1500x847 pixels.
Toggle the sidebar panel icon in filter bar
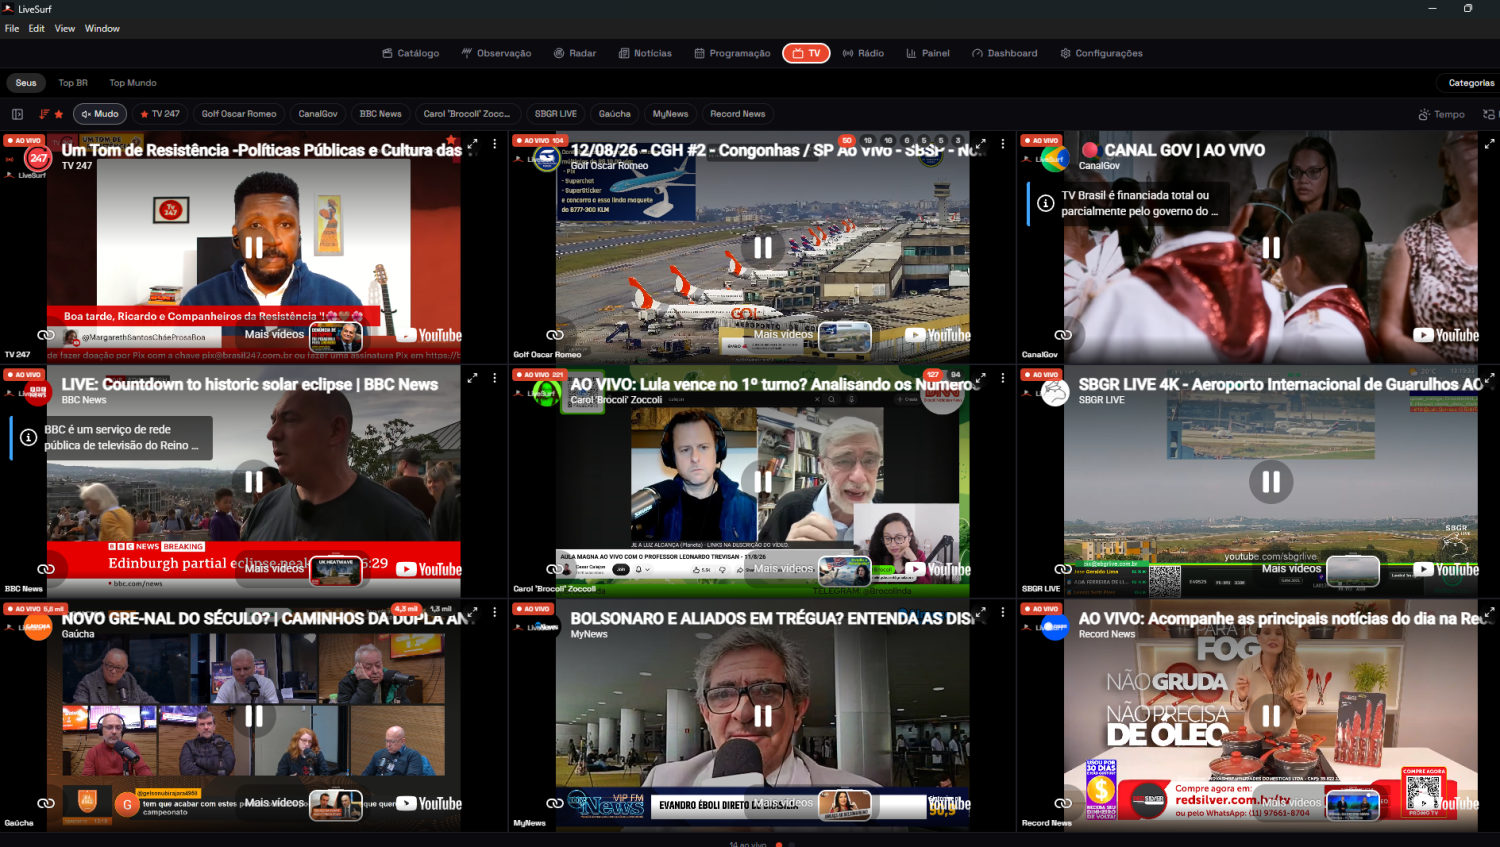[x=17, y=114]
